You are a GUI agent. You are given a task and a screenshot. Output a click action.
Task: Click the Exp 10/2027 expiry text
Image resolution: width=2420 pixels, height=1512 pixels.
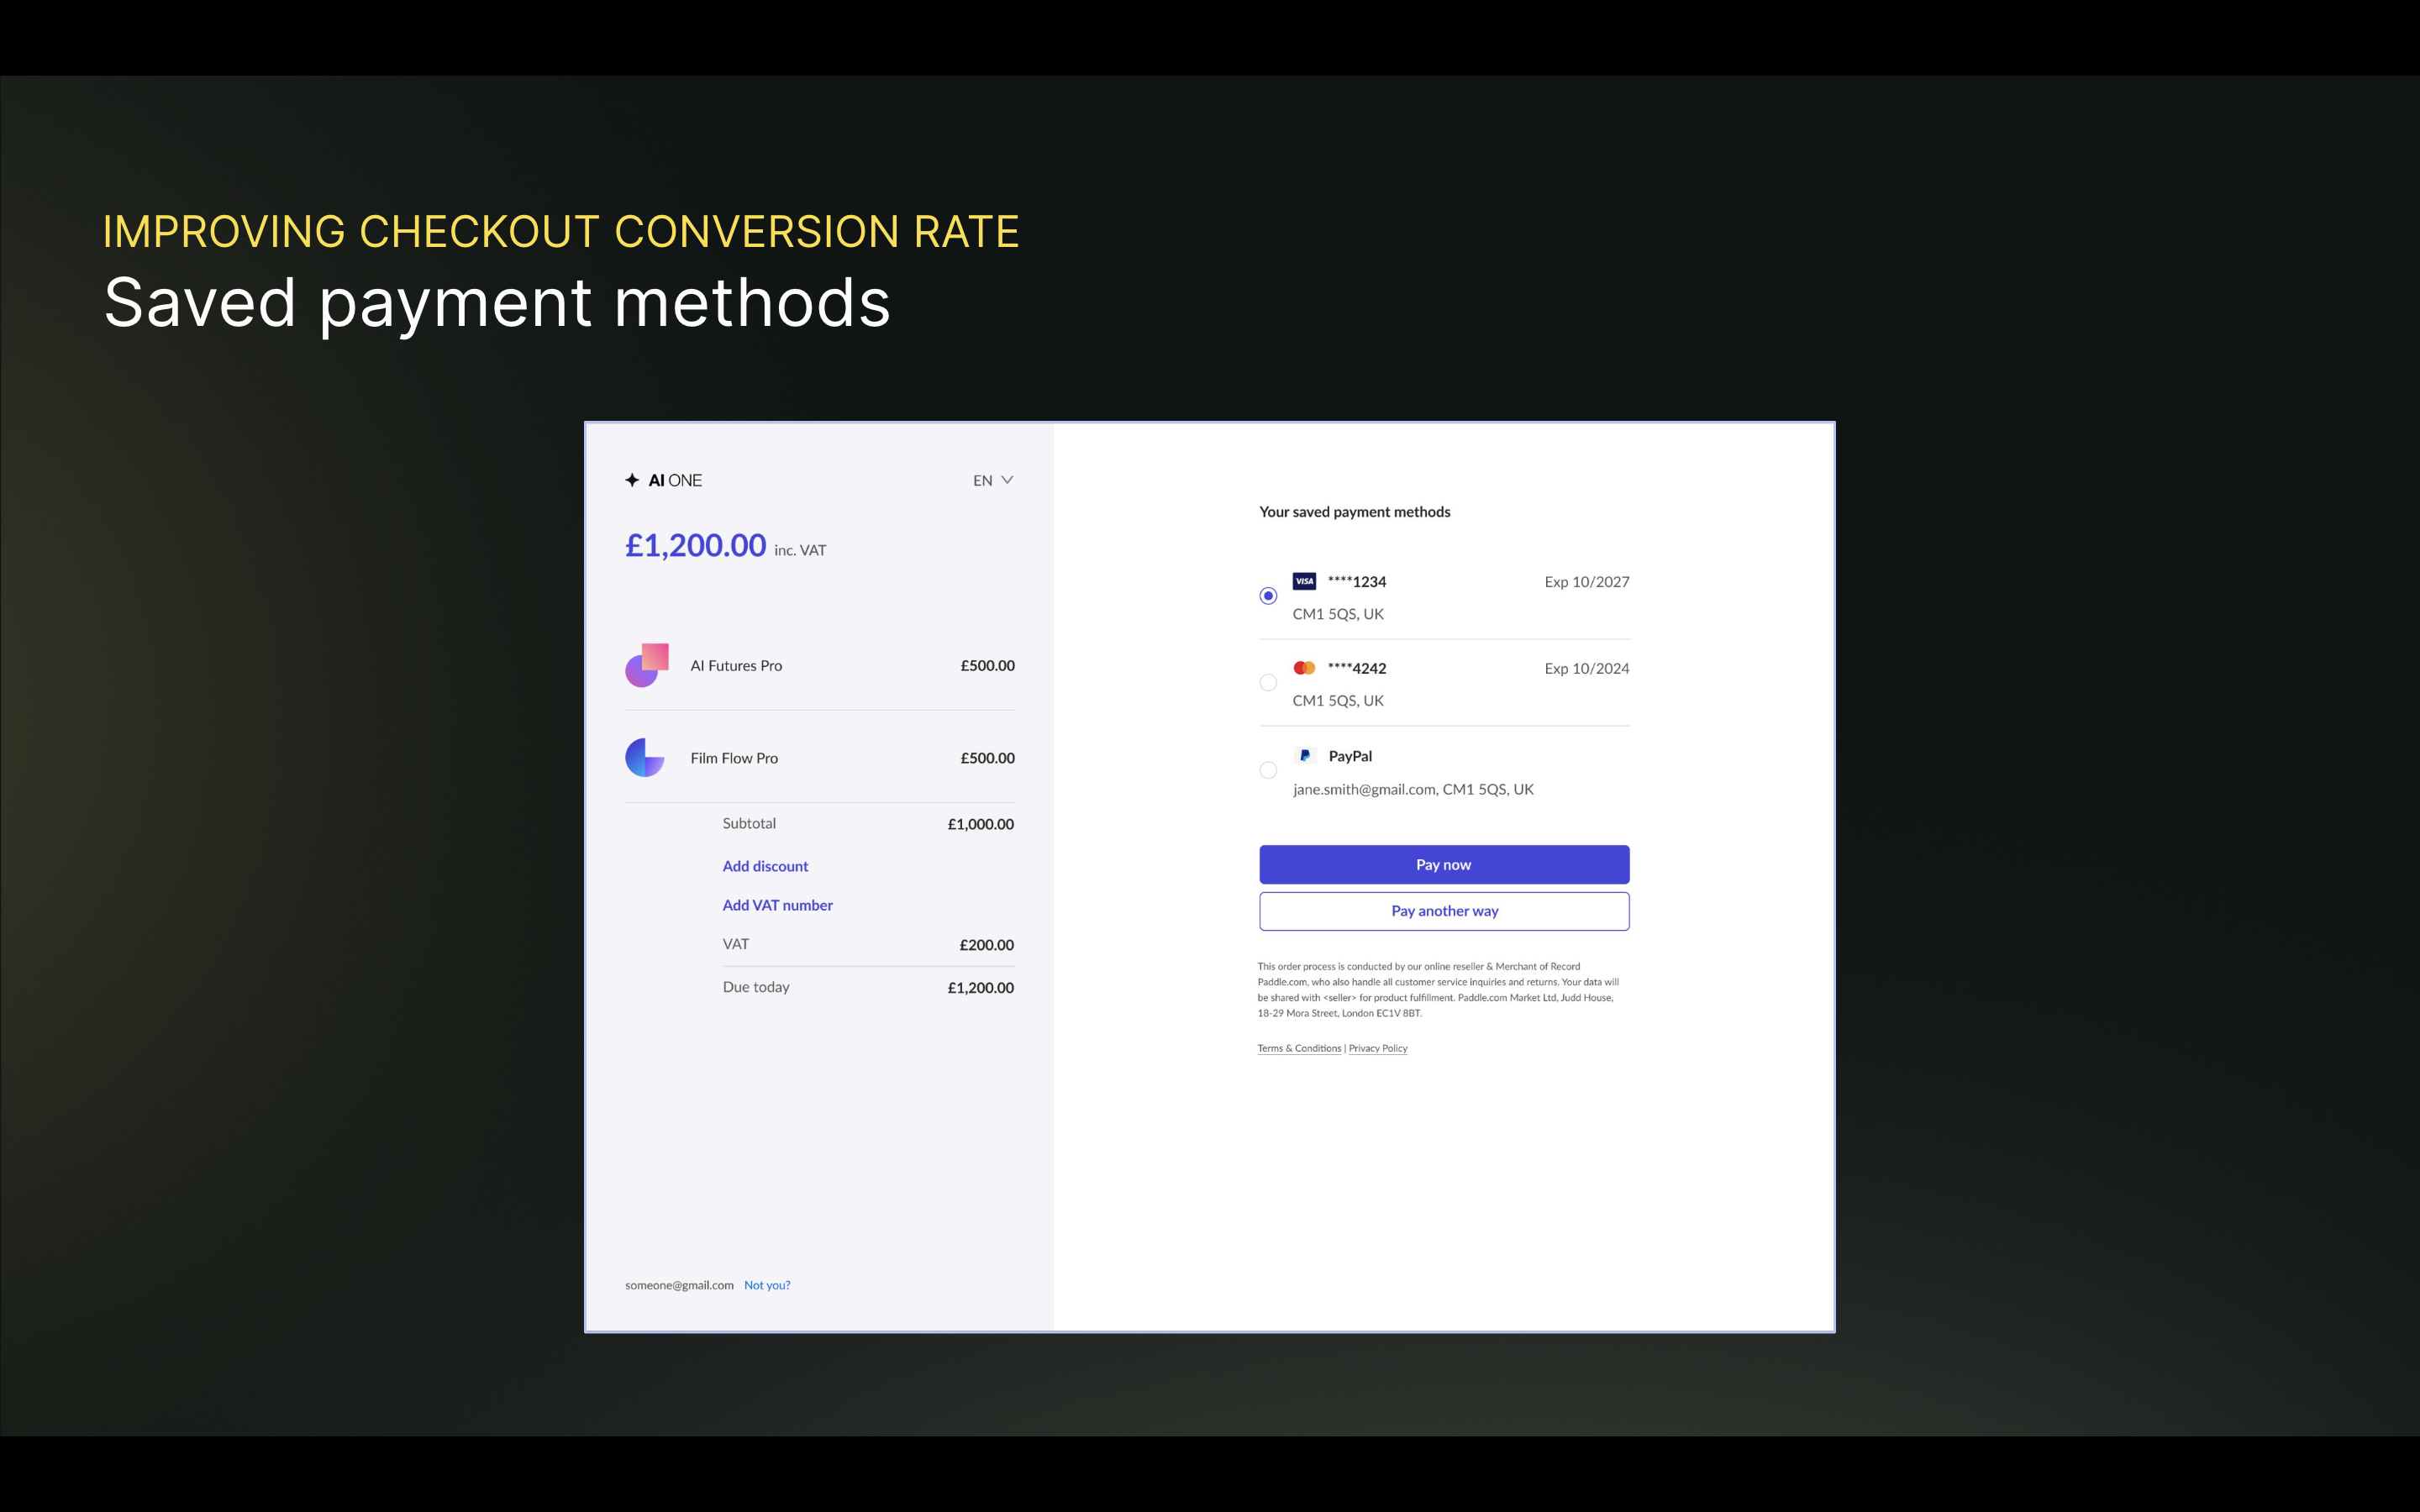1586,582
